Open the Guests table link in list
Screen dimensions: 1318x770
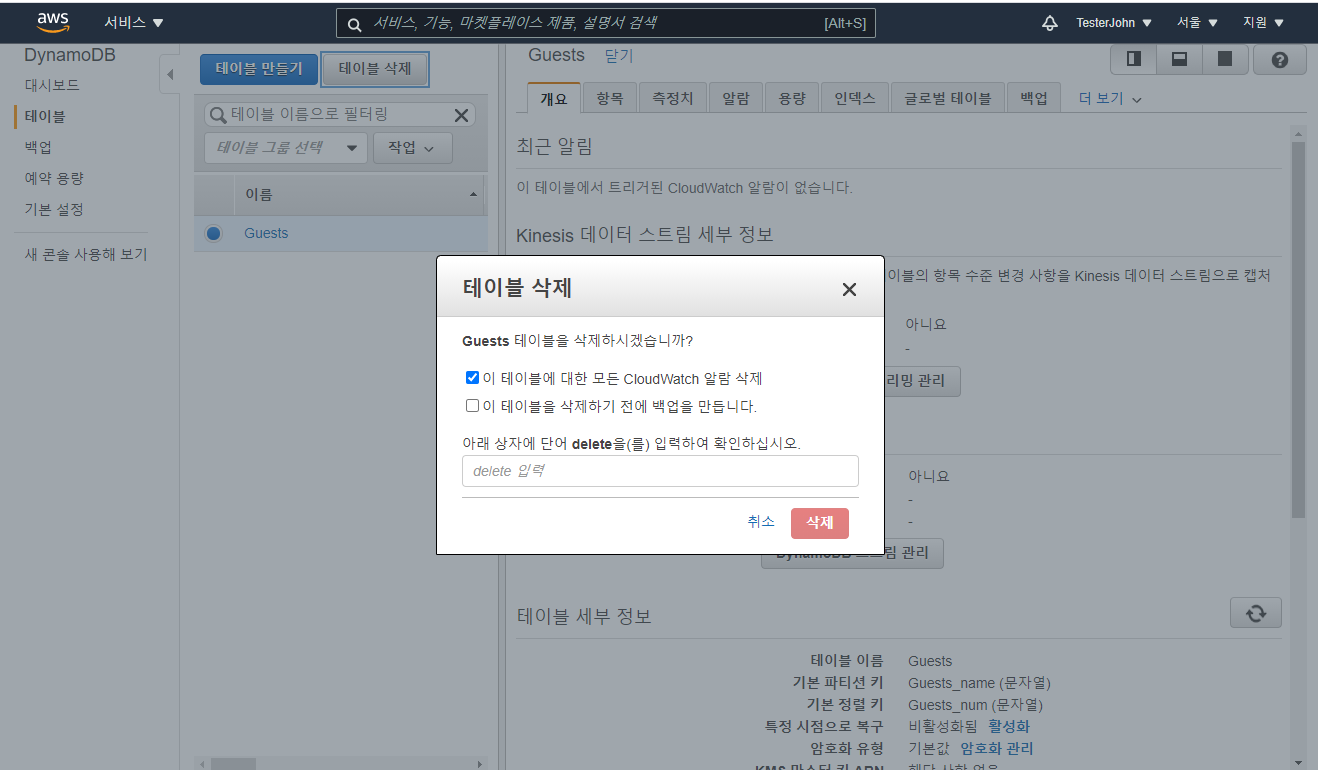pyautogui.click(x=266, y=233)
